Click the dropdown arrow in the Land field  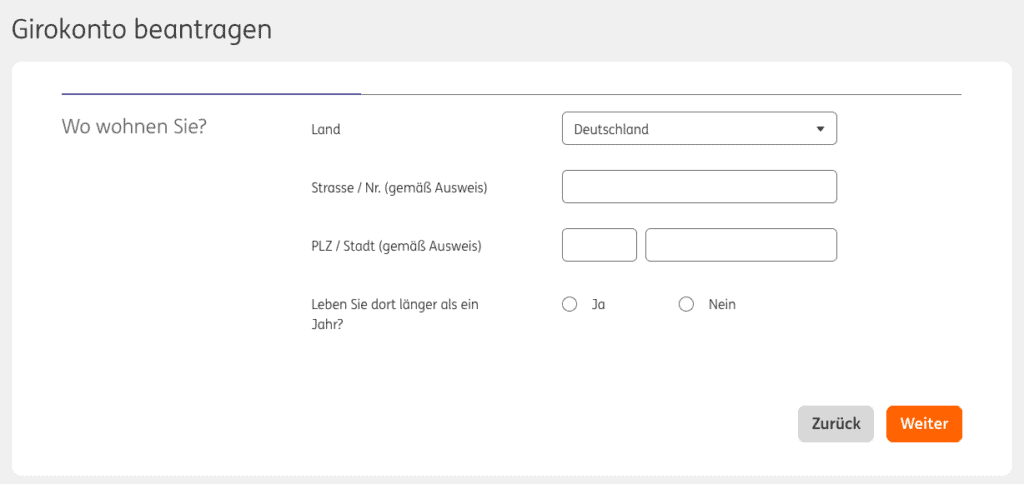tap(820, 129)
